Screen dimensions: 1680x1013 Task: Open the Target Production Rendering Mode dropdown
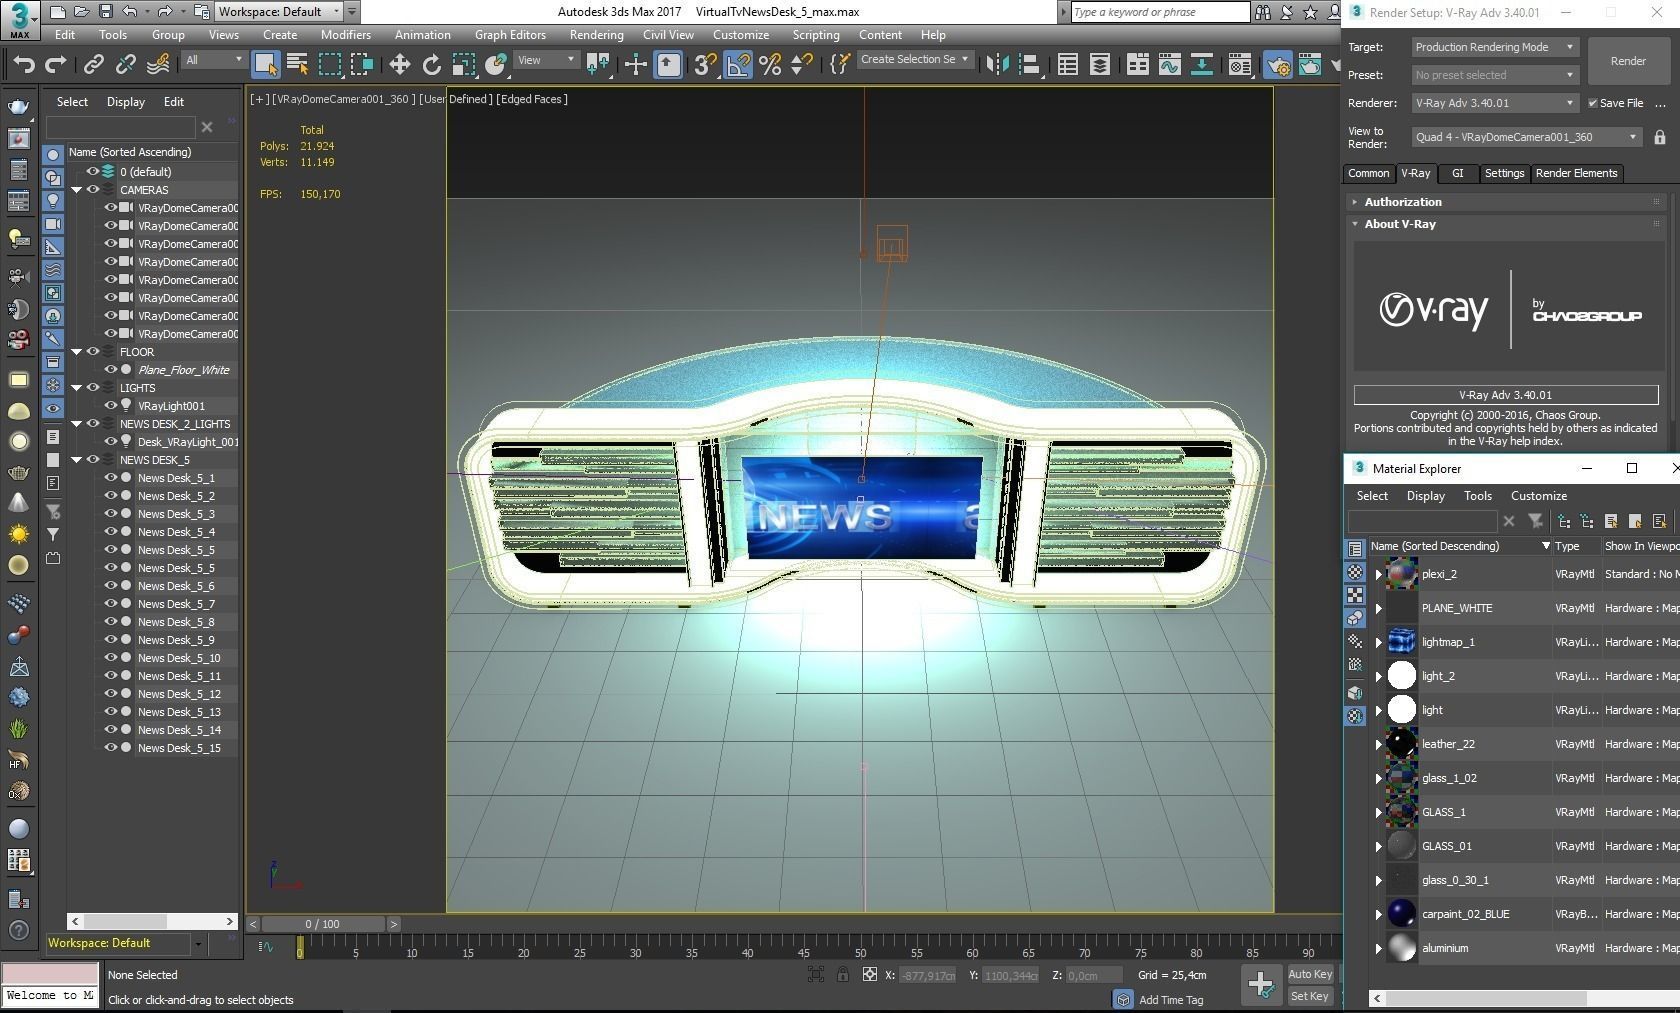point(1495,47)
